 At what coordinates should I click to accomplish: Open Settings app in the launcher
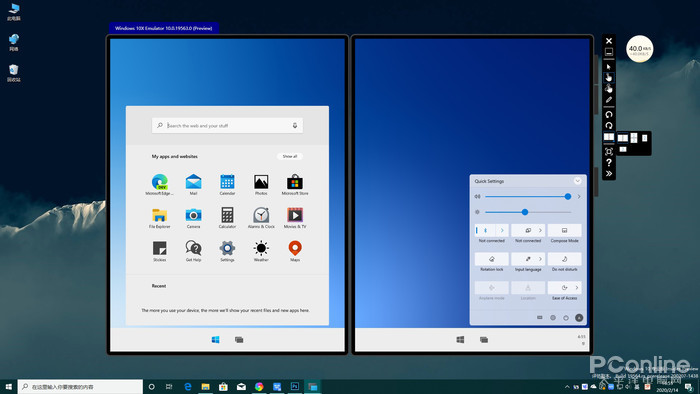coord(227,251)
